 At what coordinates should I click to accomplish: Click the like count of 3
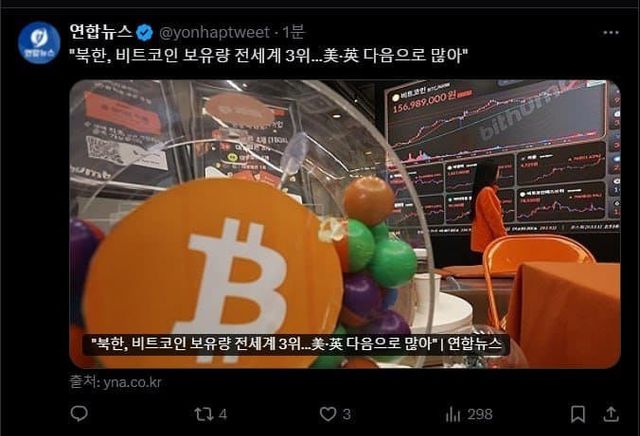347,415
